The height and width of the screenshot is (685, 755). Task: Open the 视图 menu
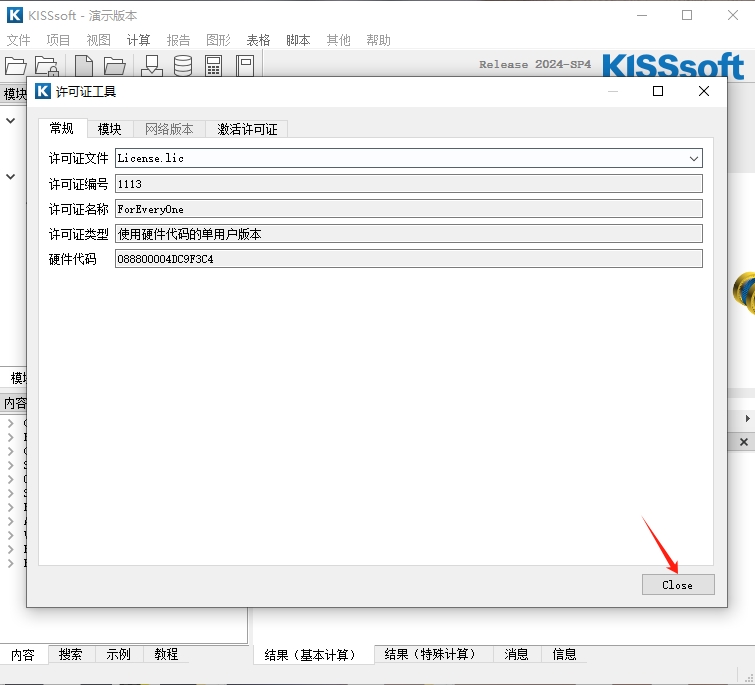click(x=99, y=40)
